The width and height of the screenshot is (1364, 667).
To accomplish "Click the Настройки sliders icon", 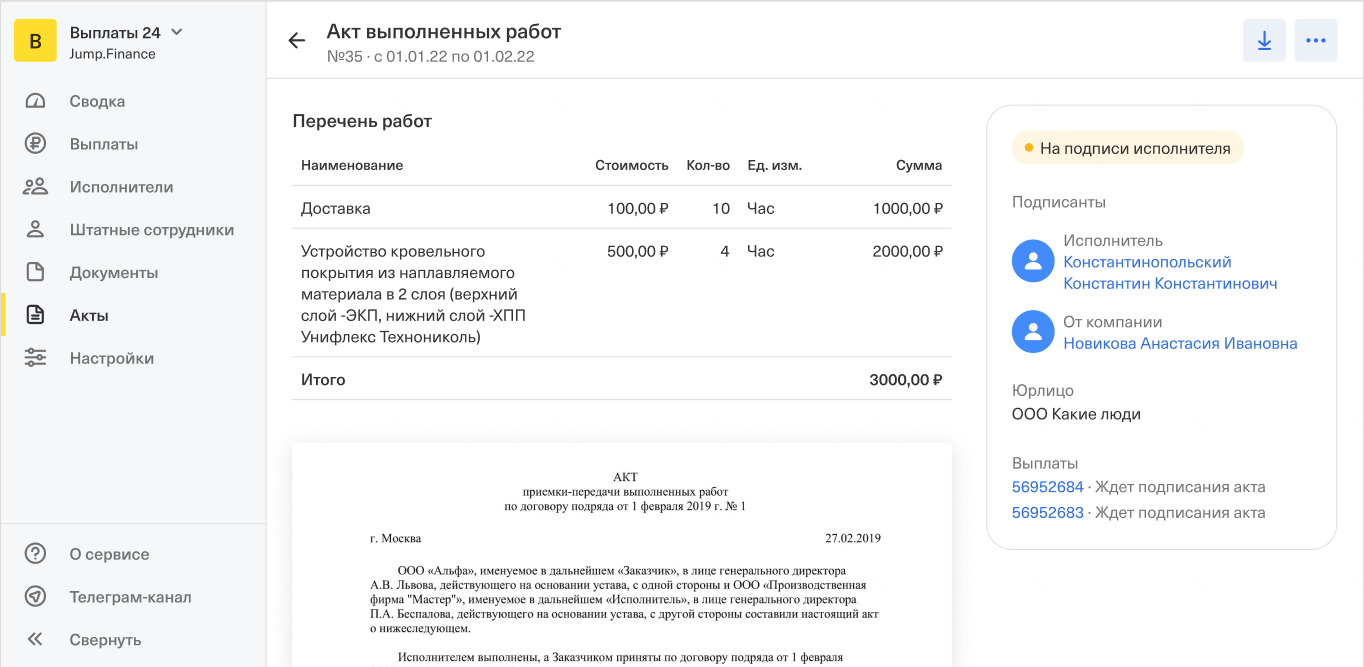I will 36,358.
